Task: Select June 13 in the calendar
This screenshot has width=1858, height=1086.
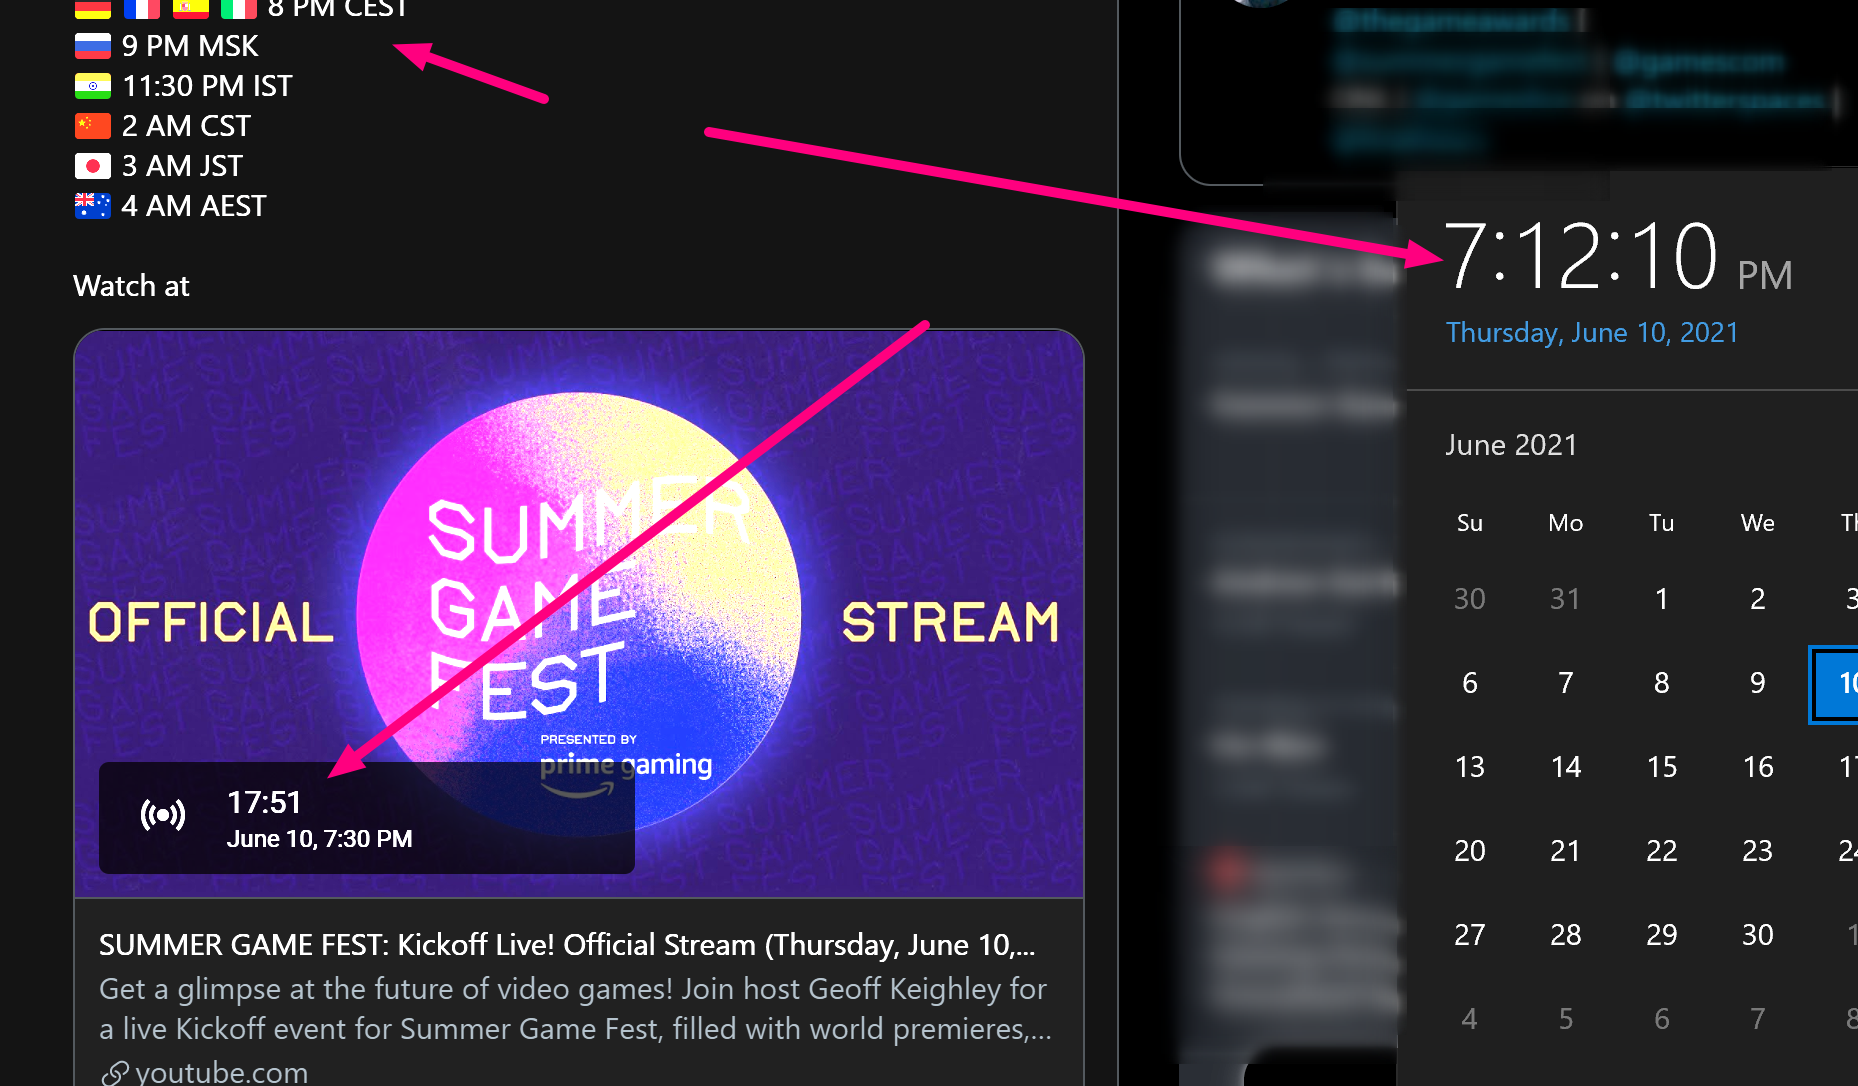Action: (1470, 767)
